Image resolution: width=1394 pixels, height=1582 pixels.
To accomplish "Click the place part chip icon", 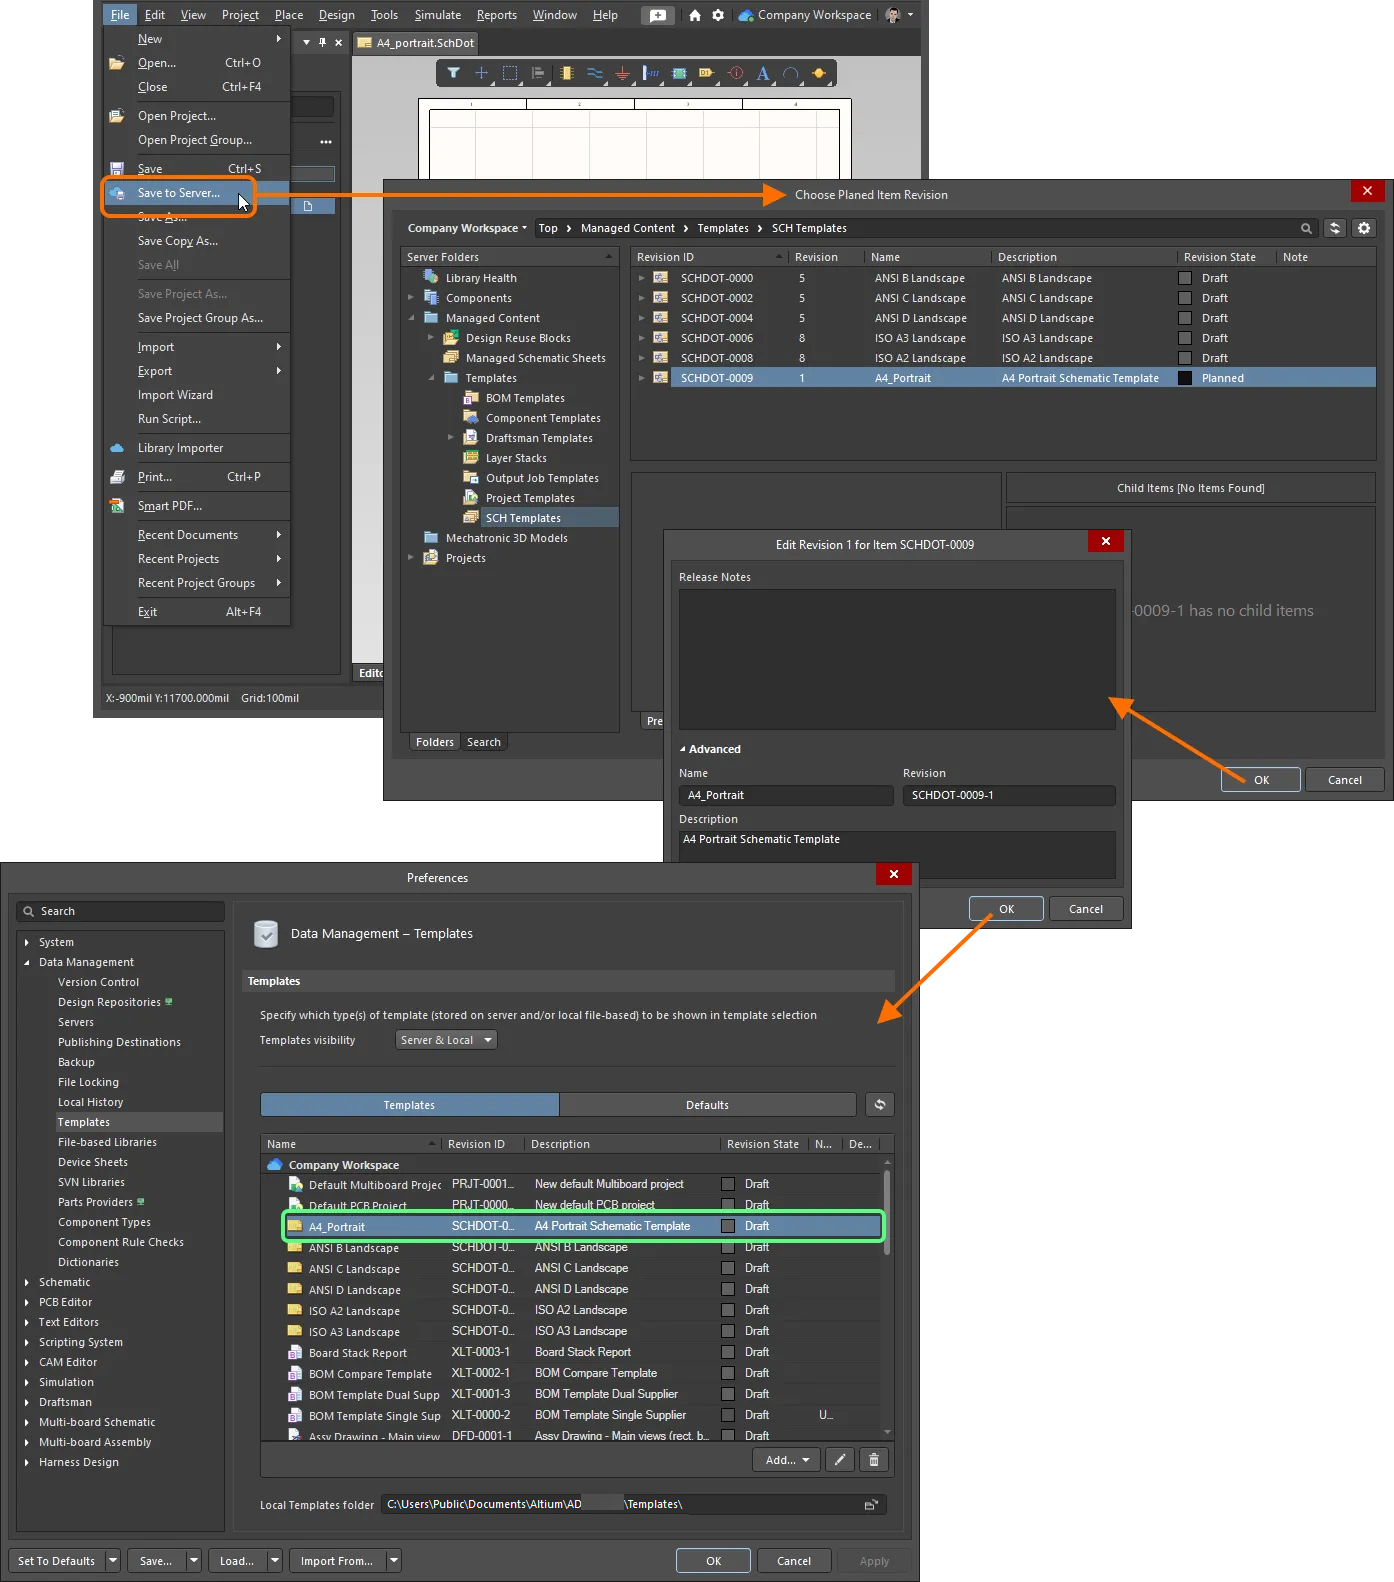I will (567, 73).
